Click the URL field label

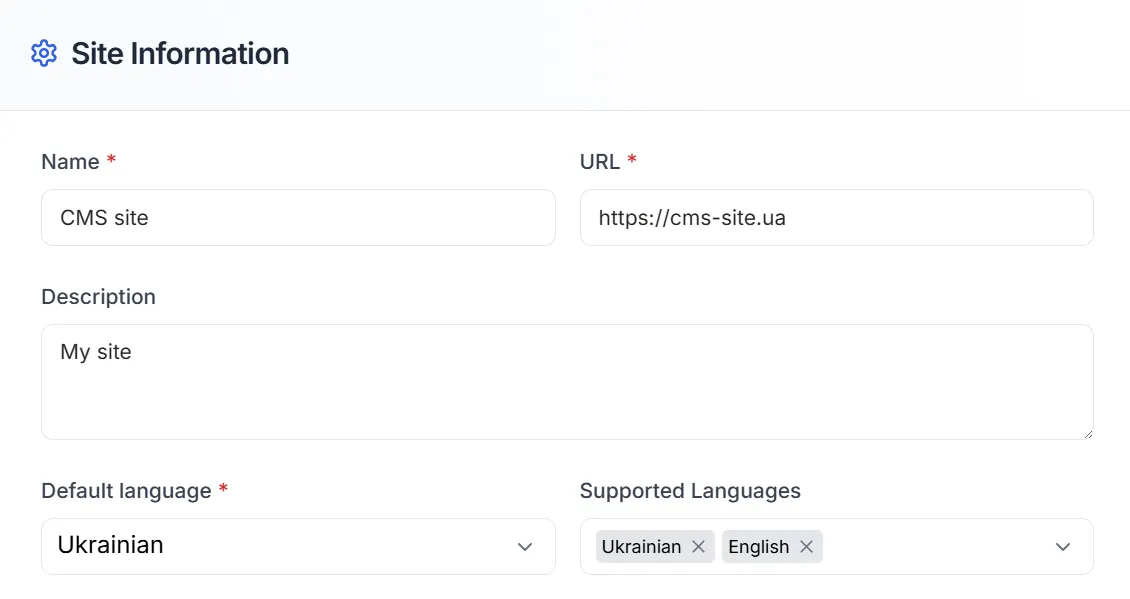pos(600,161)
